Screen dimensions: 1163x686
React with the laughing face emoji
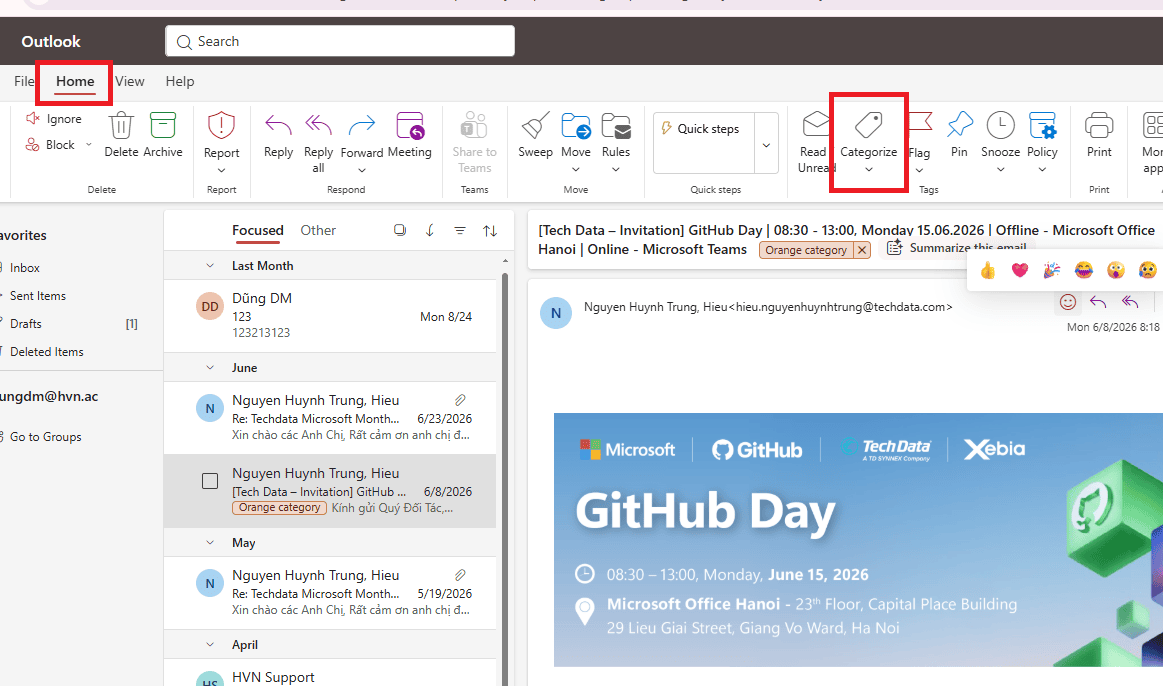1084,270
